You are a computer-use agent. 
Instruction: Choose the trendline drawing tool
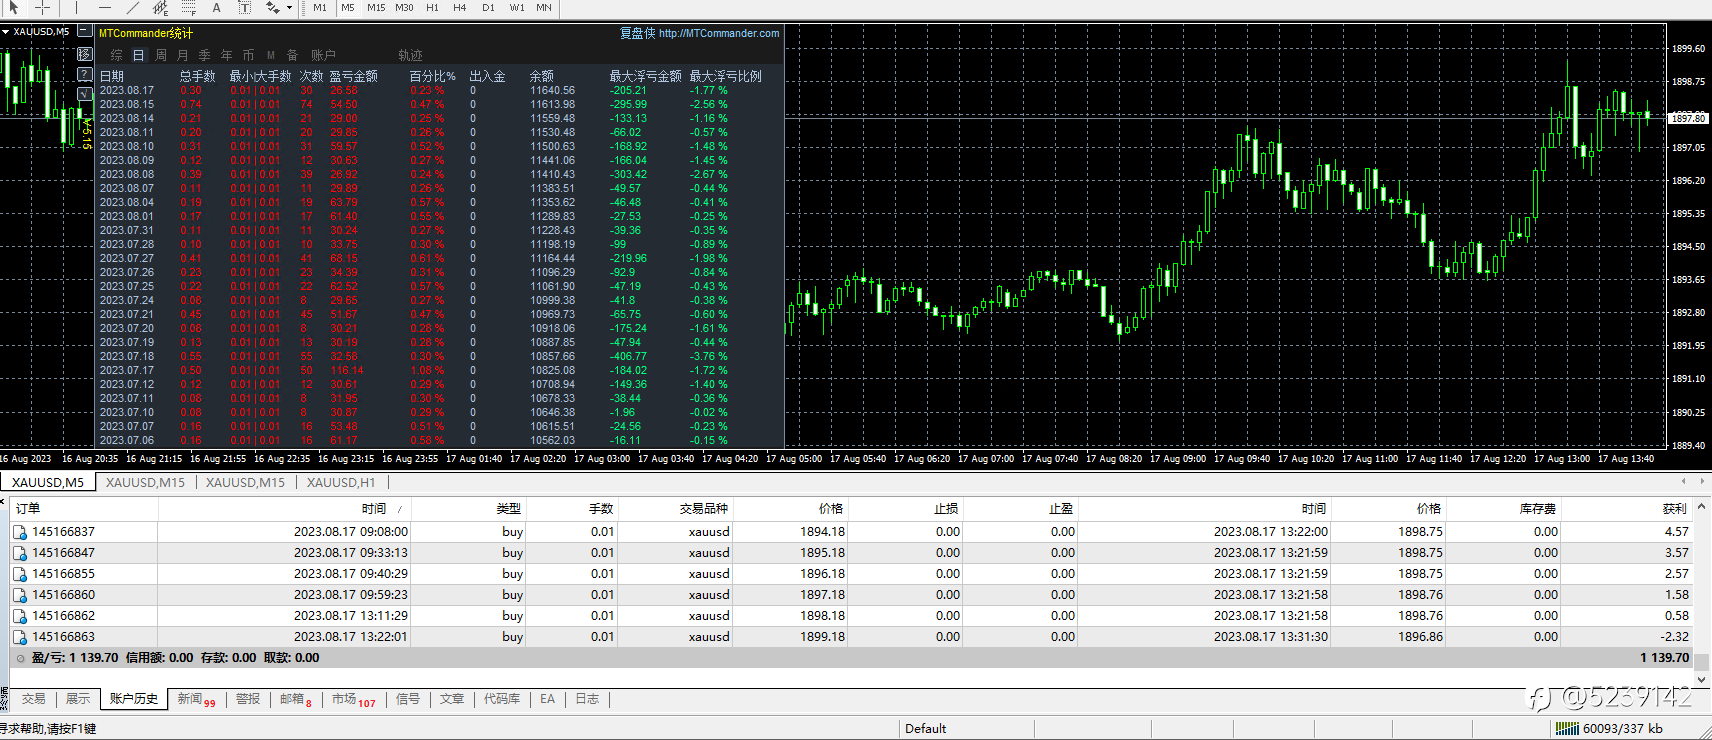pyautogui.click(x=132, y=7)
